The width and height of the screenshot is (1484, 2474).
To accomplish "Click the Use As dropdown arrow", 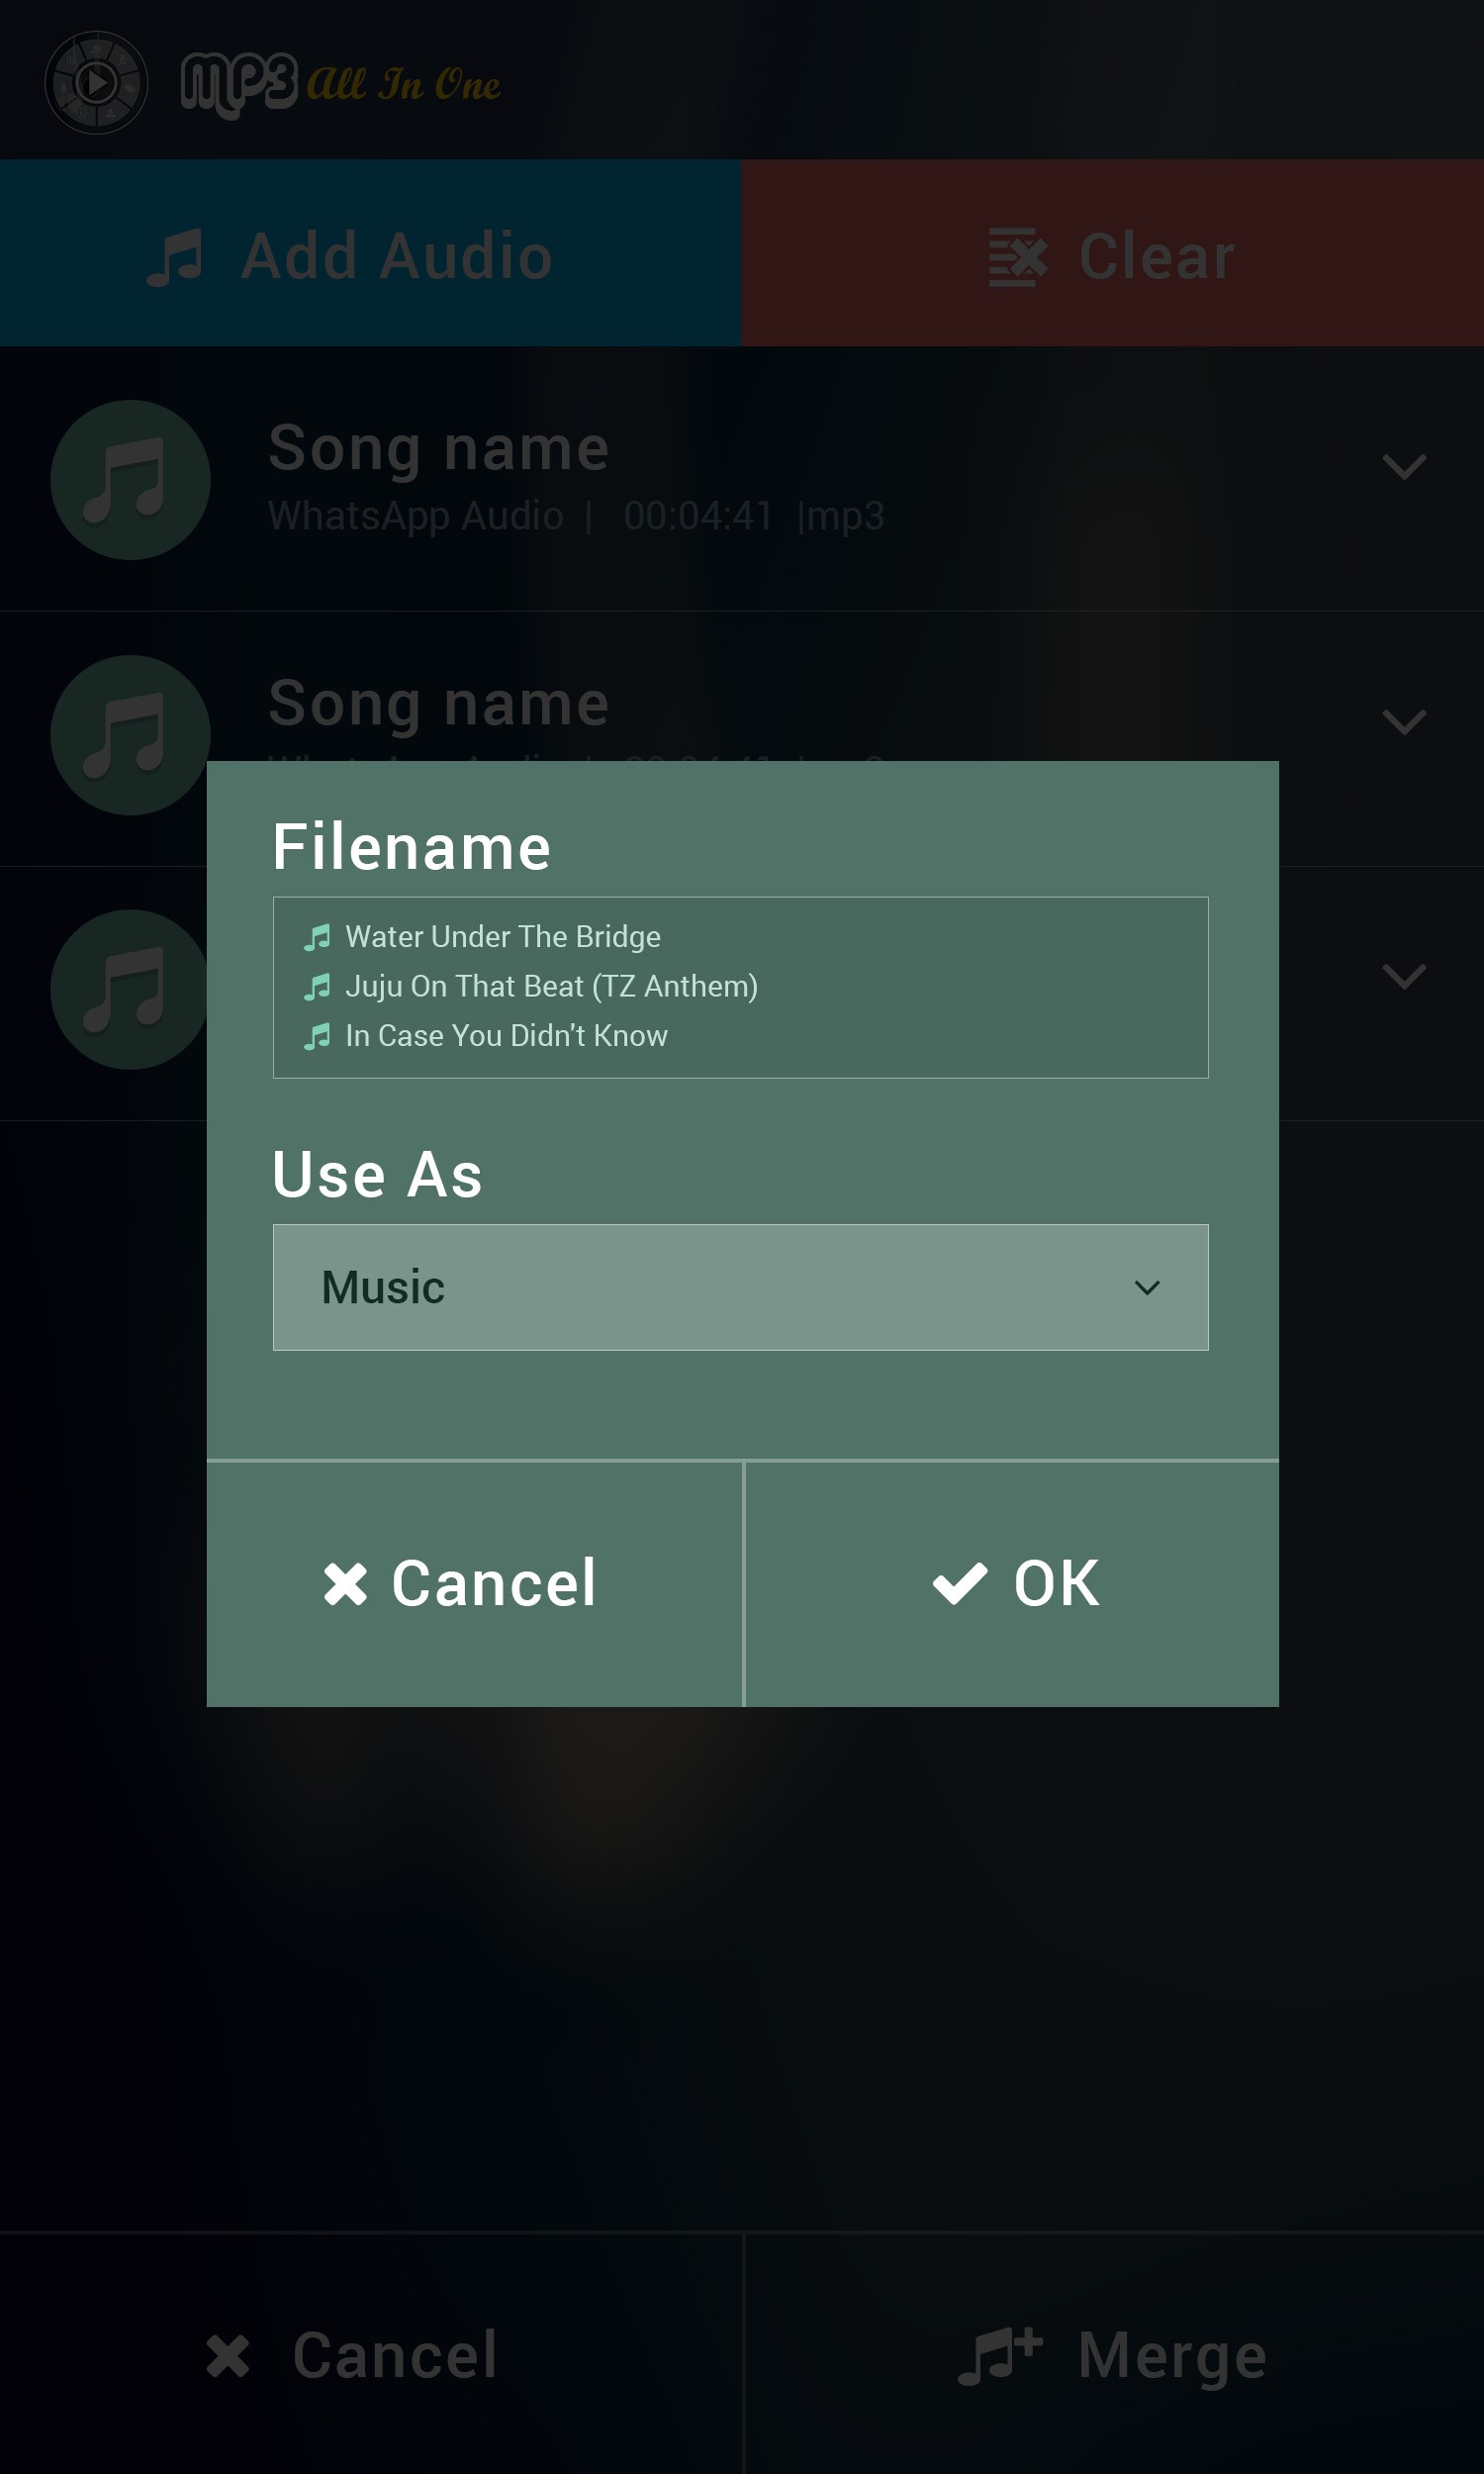I will (1147, 1287).
